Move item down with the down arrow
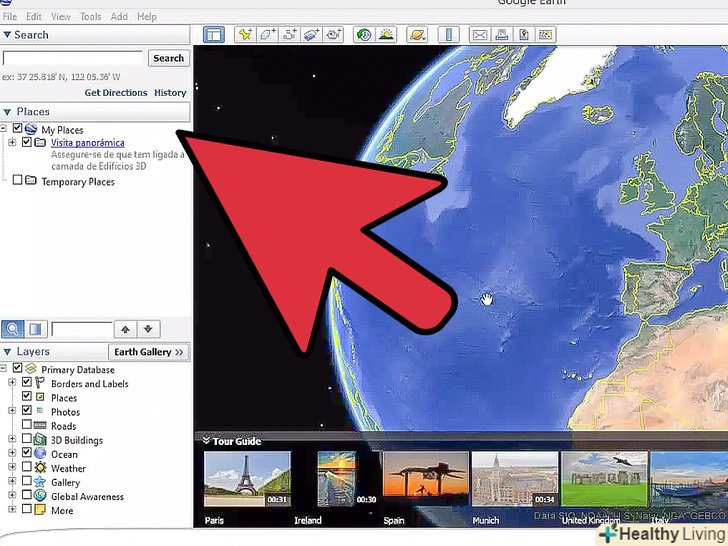Viewport: 728px width, 546px height. [x=149, y=329]
